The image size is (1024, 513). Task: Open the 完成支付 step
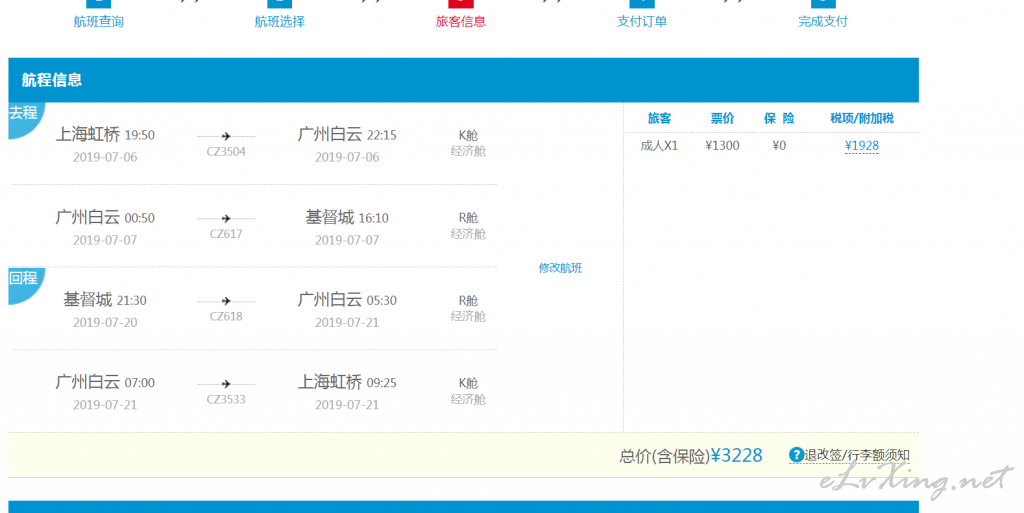pos(823,21)
